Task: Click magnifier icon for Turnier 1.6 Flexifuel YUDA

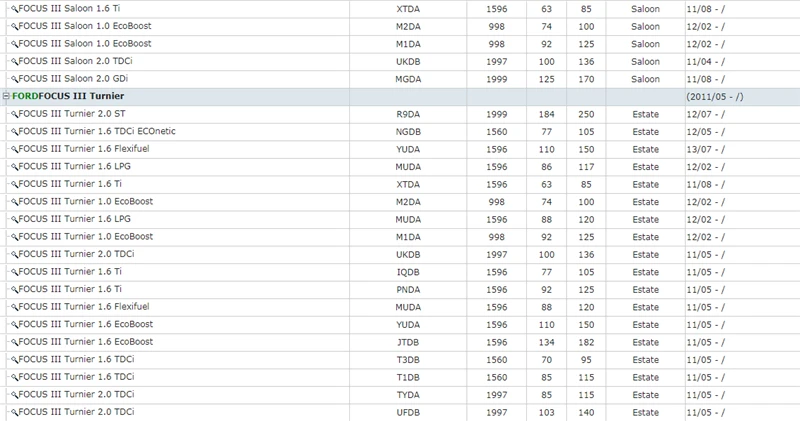Action: 14,150
